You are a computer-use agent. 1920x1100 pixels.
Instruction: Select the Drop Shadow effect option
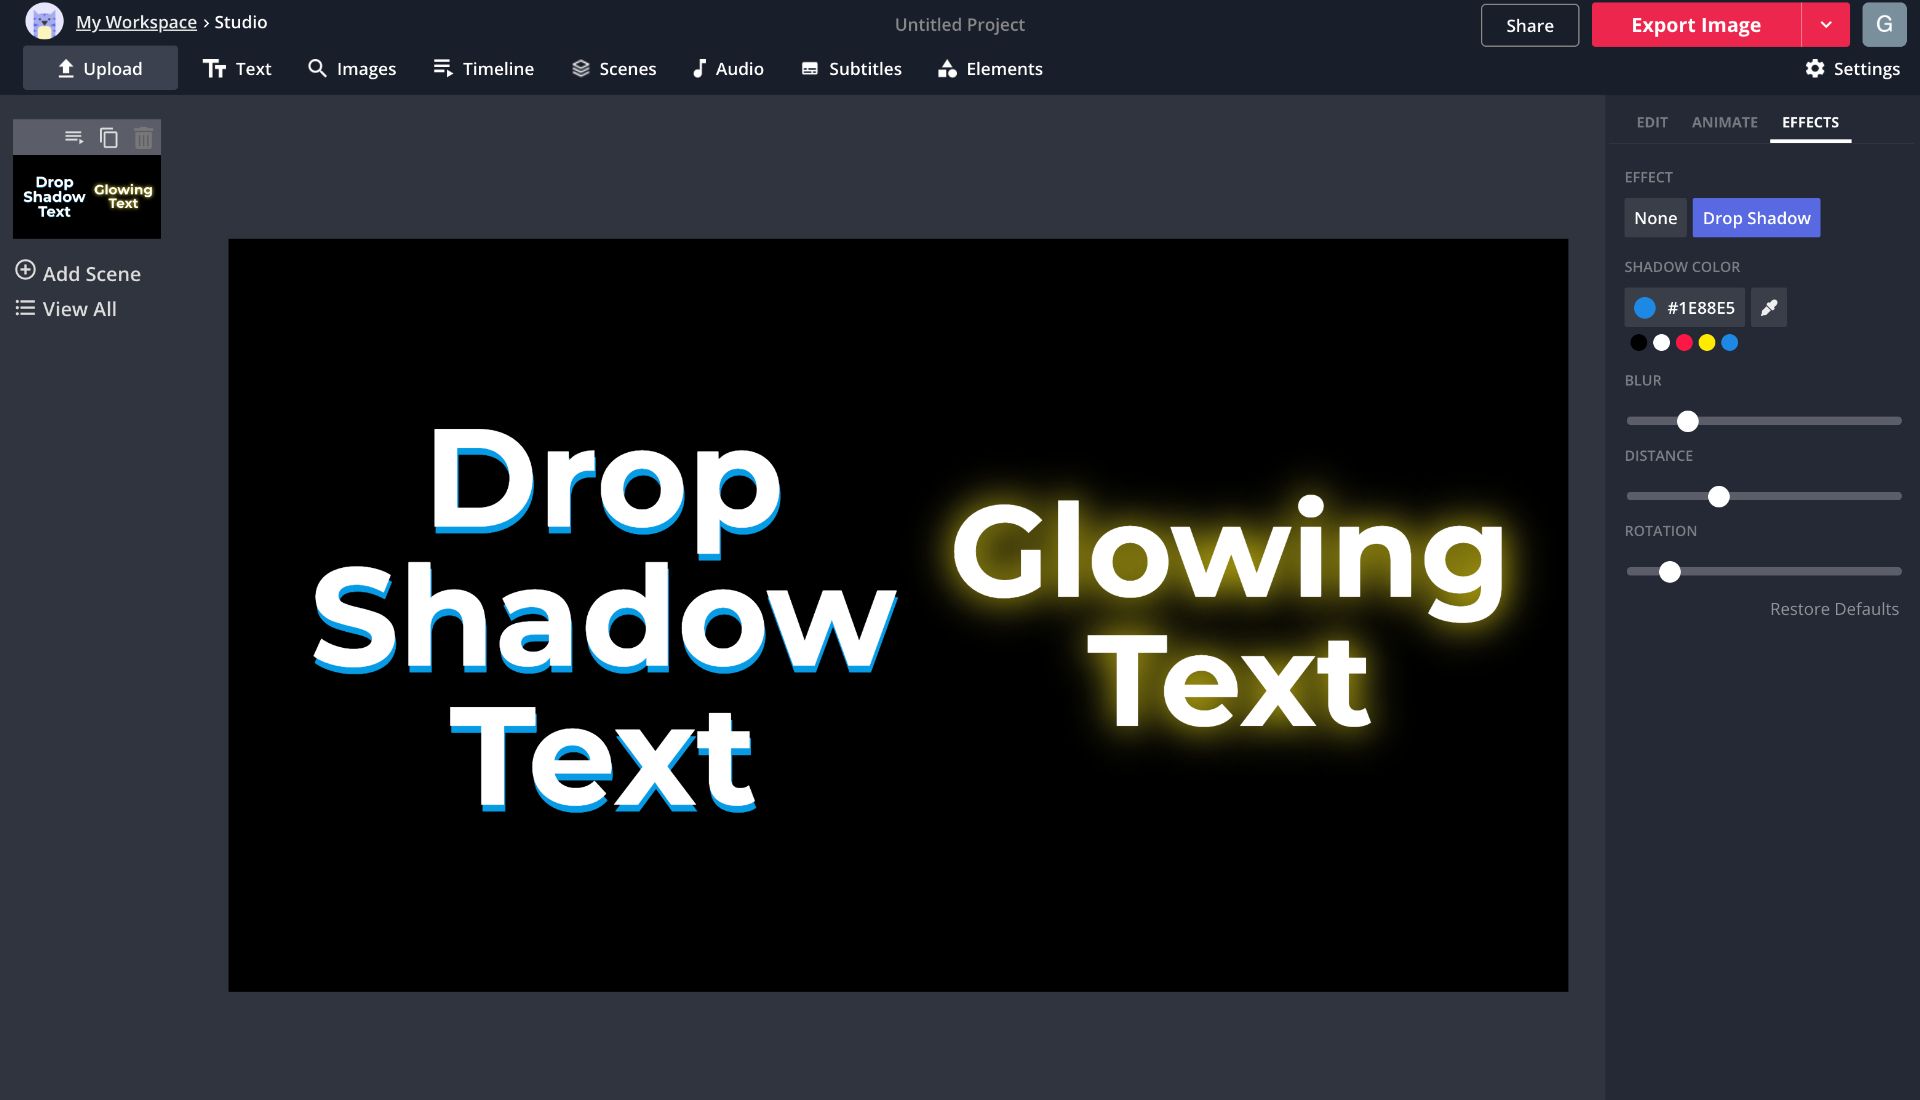click(1756, 218)
